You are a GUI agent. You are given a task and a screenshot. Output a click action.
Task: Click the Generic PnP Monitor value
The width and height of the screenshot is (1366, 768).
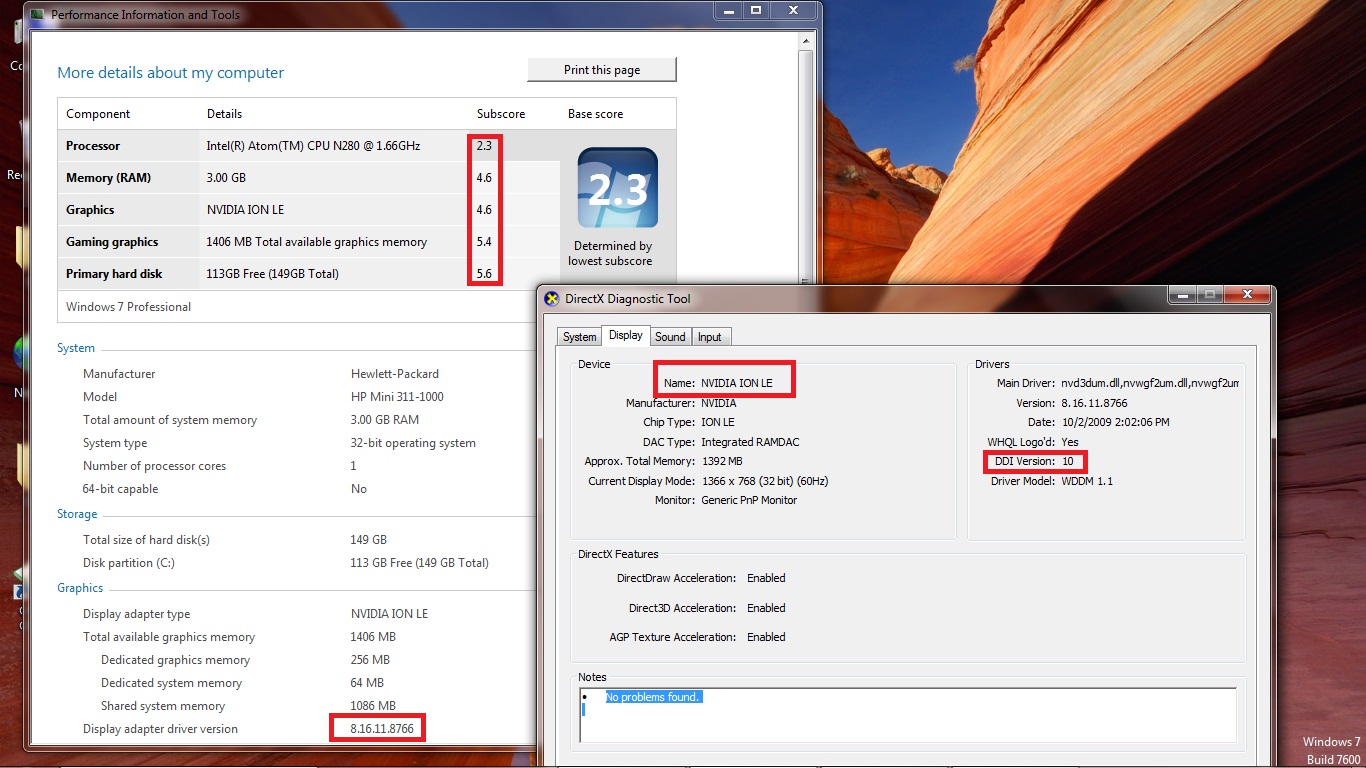point(749,500)
